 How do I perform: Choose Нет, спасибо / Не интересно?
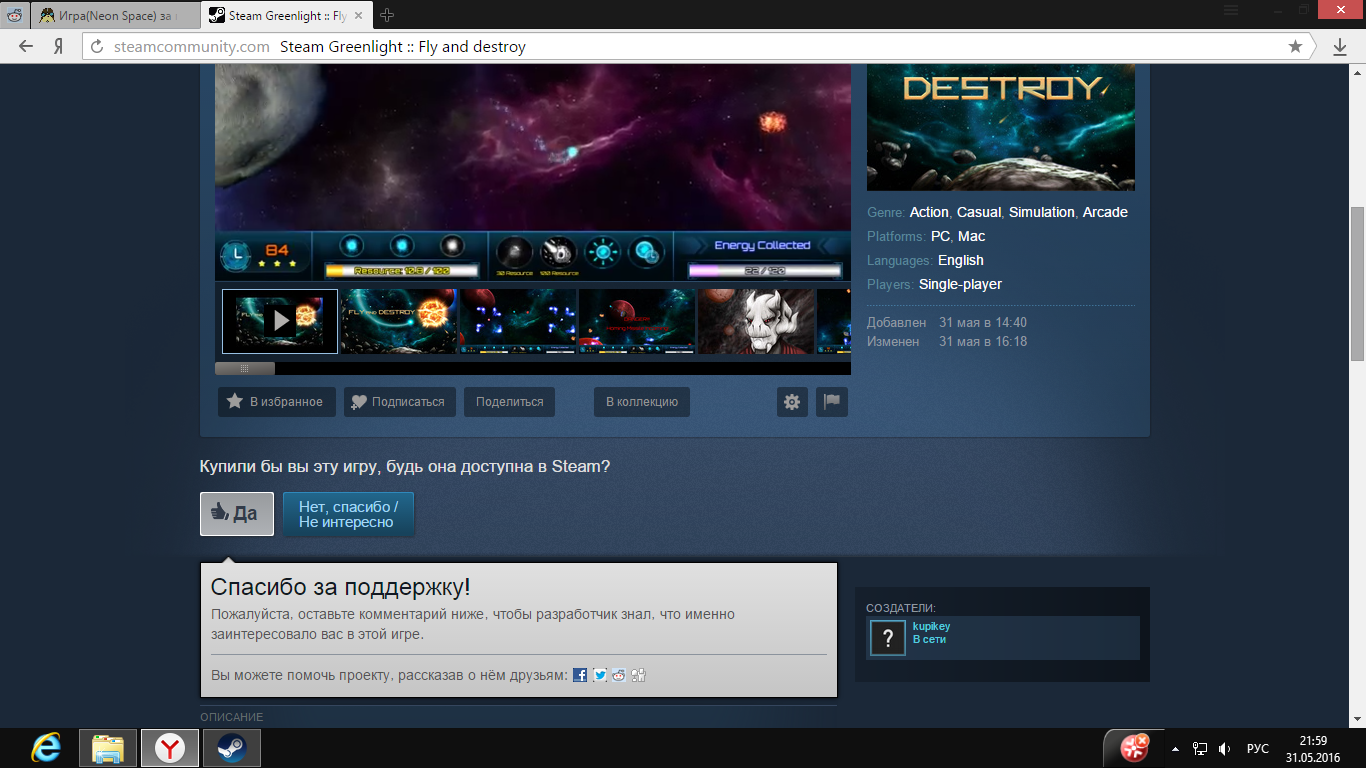tap(348, 514)
